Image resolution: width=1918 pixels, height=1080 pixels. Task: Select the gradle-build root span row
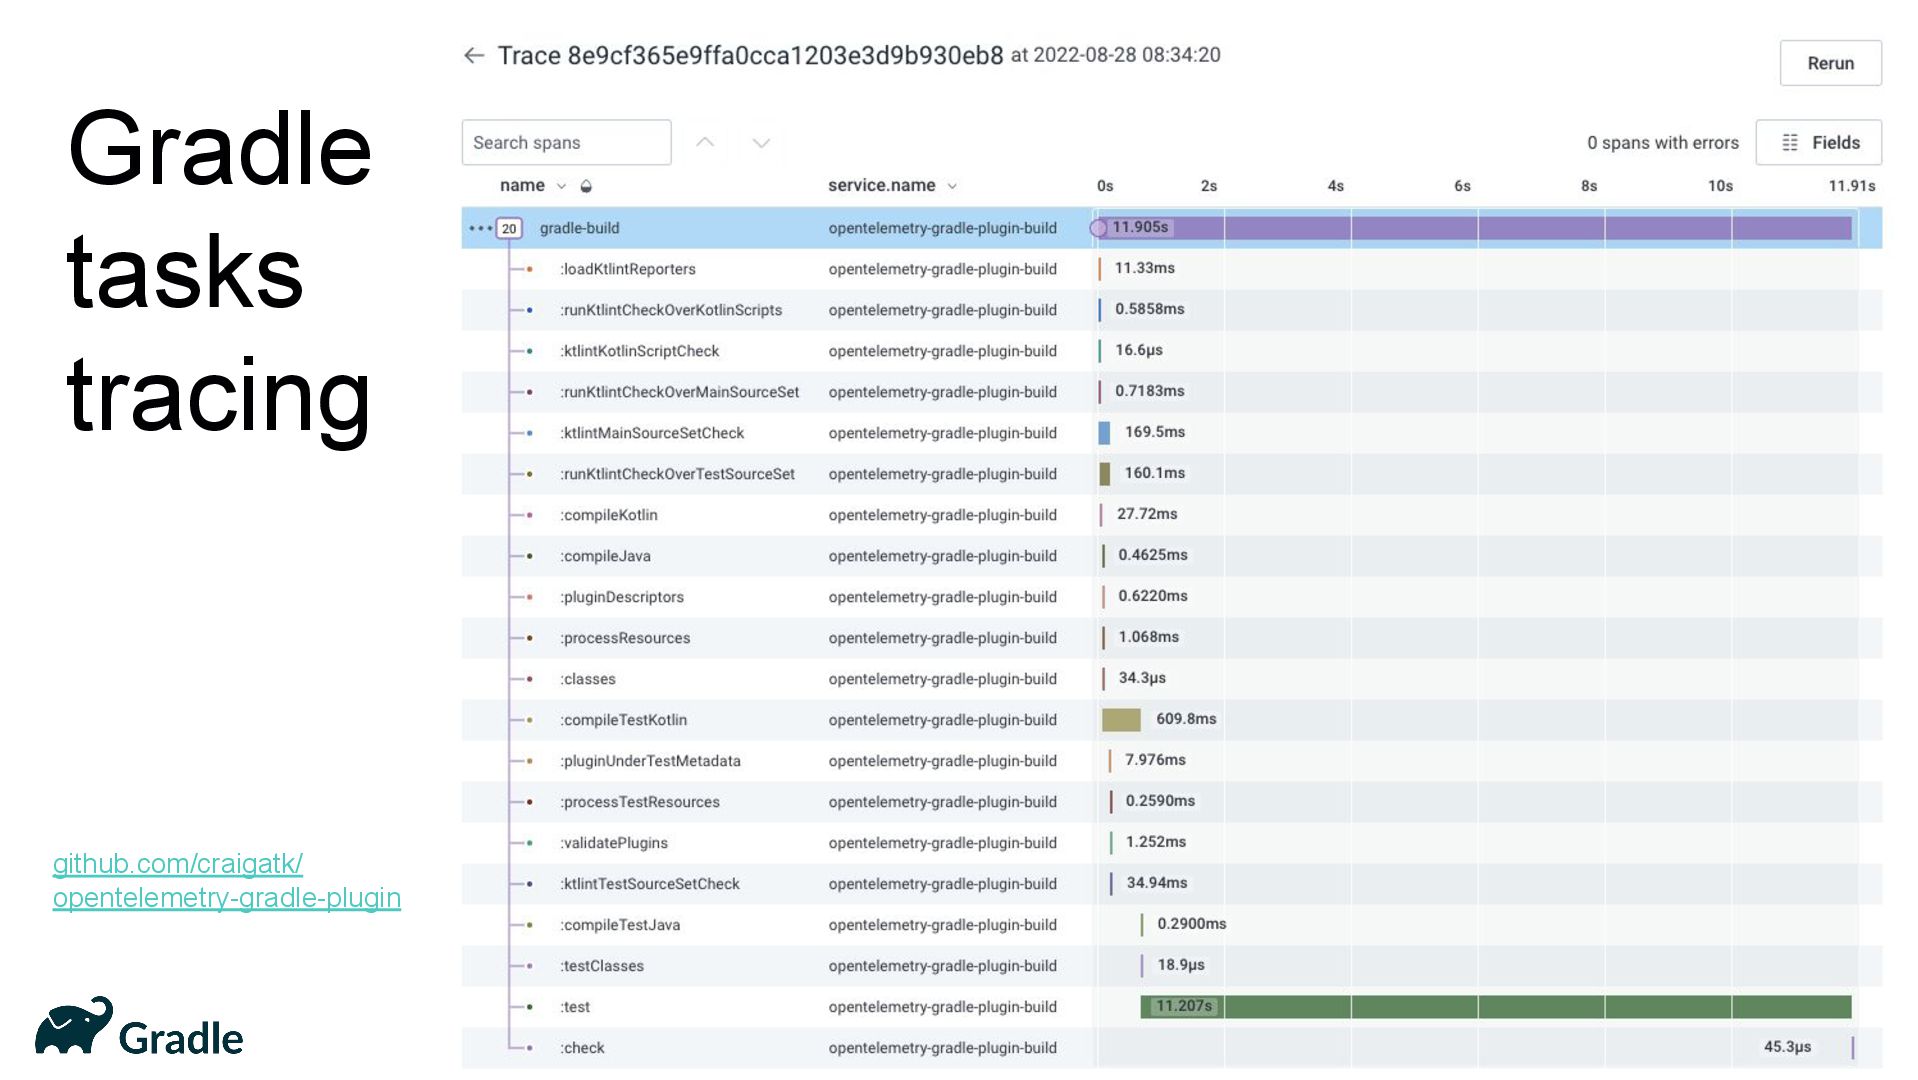tap(1171, 228)
